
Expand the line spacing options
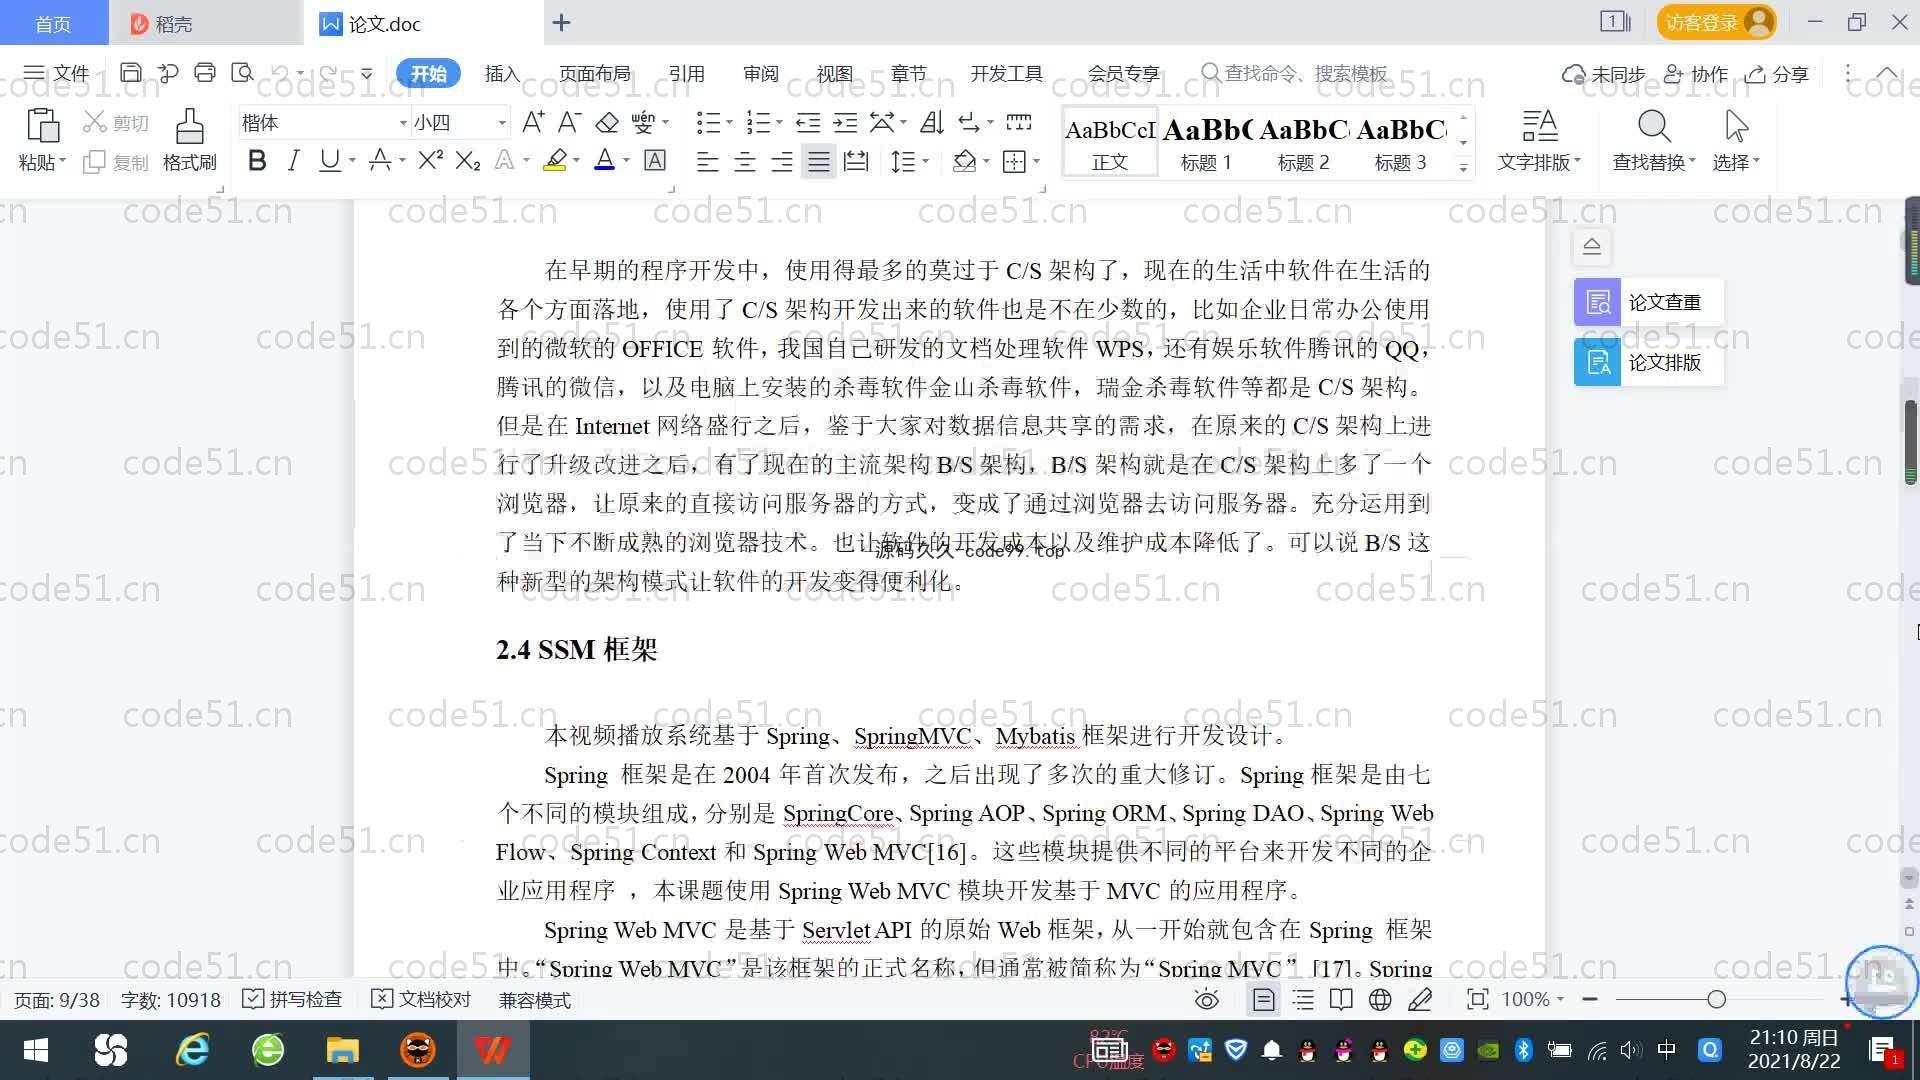click(x=925, y=161)
